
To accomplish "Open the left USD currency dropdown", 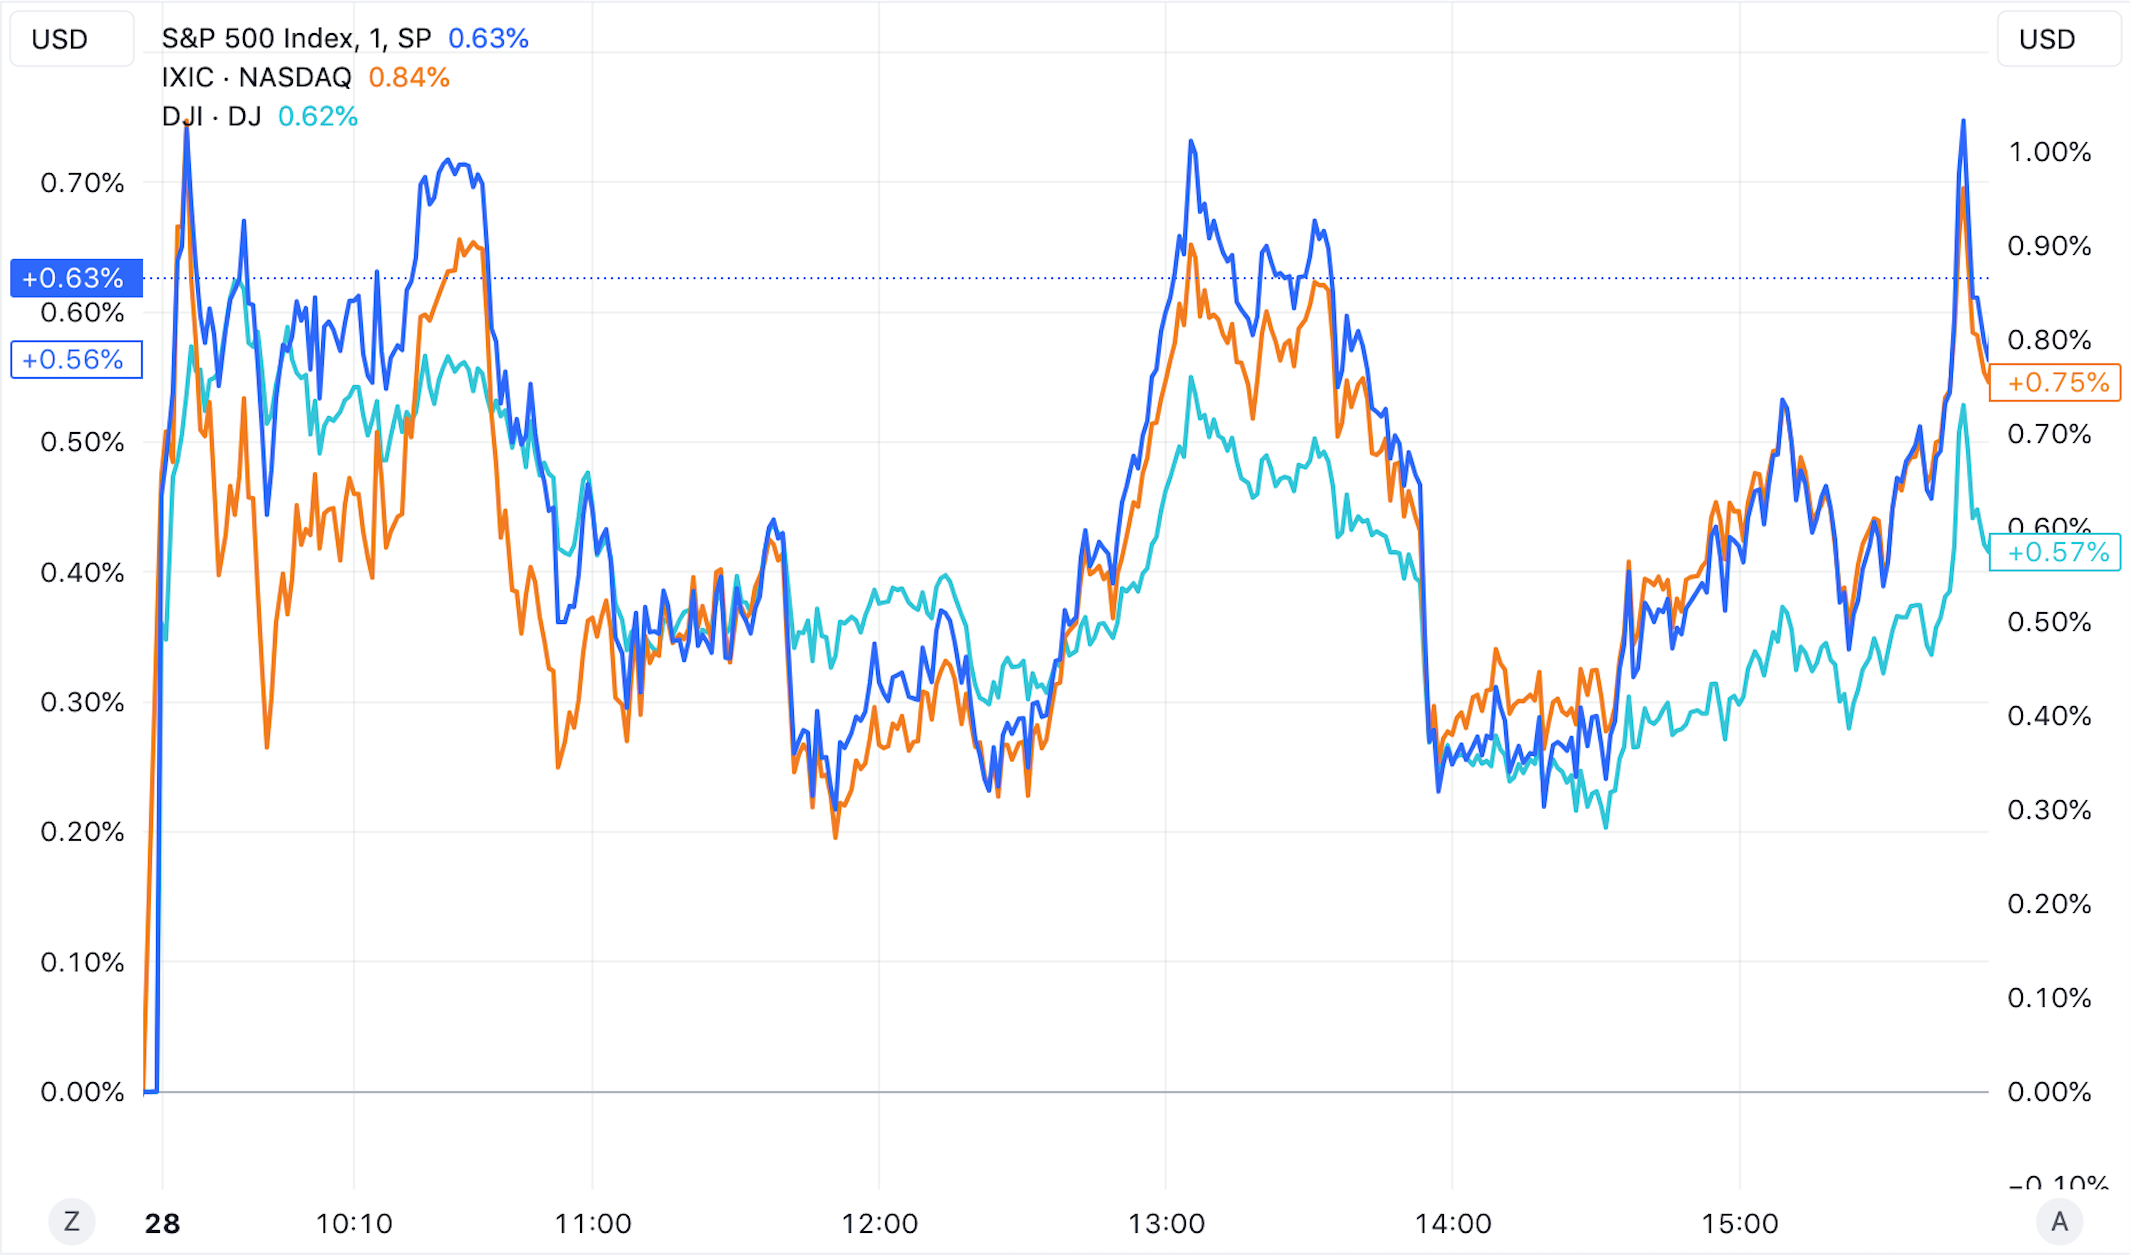I will [x=72, y=39].
